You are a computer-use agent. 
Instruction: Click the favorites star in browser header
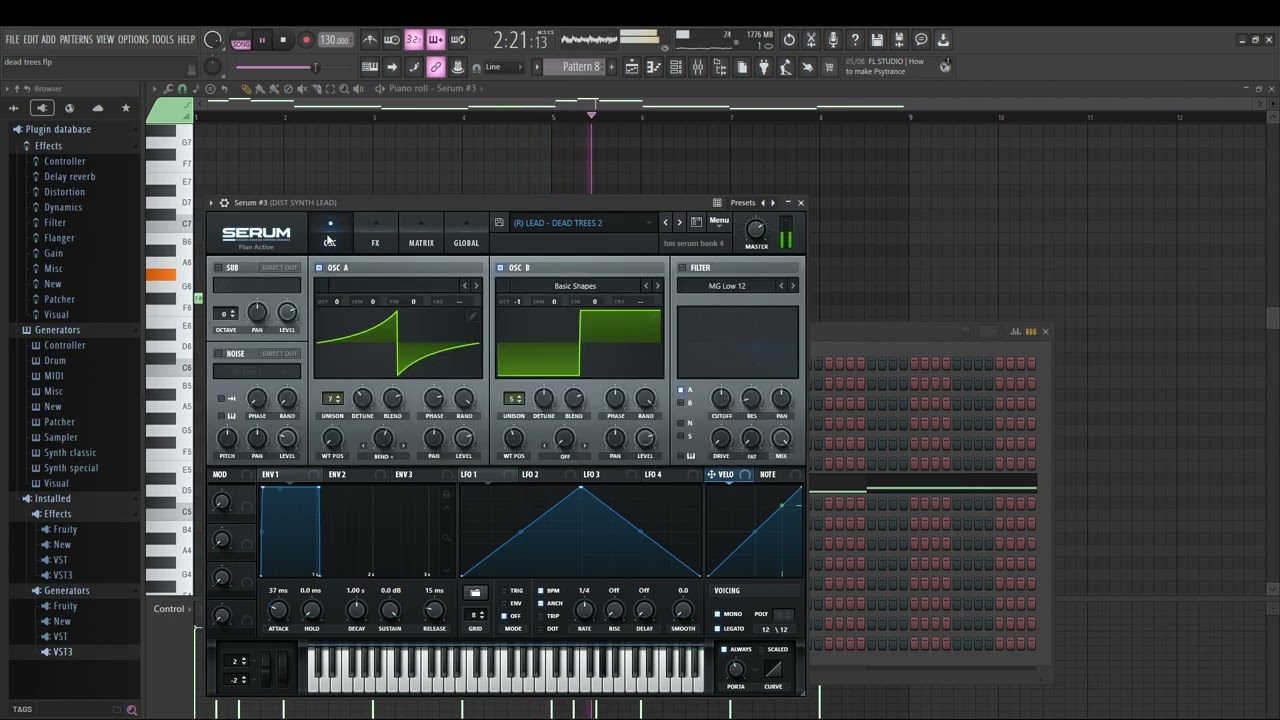pos(126,108)
